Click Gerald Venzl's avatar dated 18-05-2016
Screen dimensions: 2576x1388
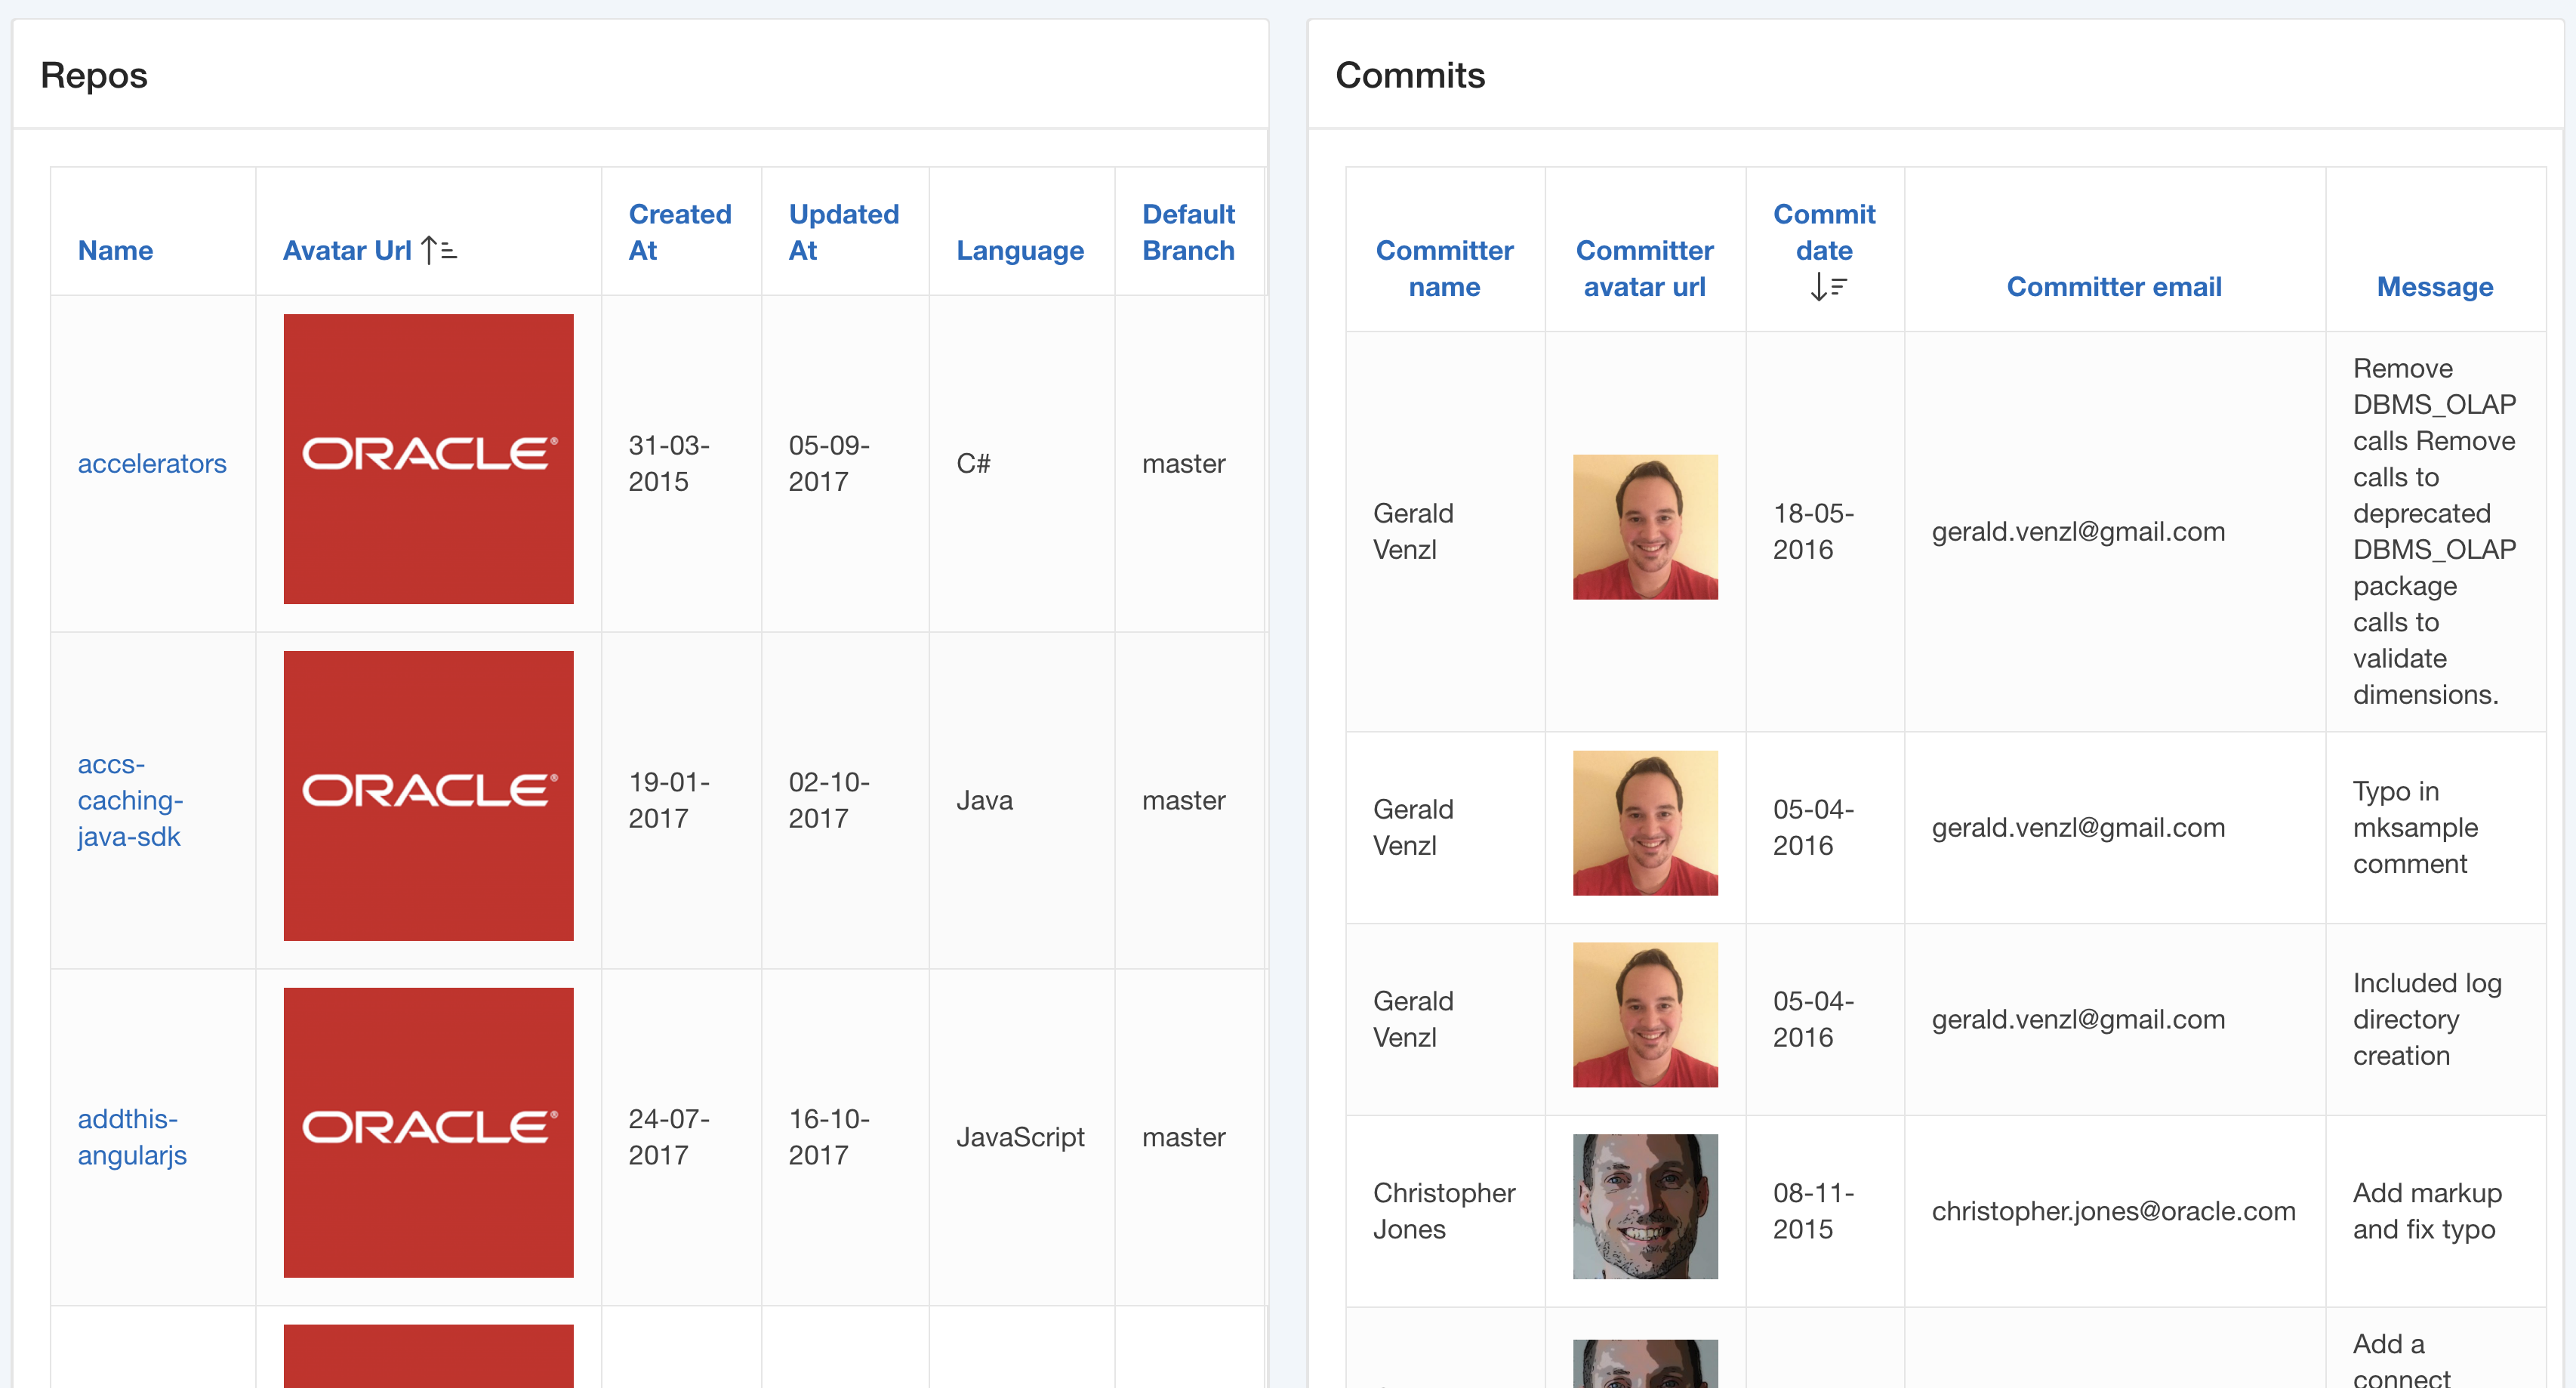tap(1644, 527)
